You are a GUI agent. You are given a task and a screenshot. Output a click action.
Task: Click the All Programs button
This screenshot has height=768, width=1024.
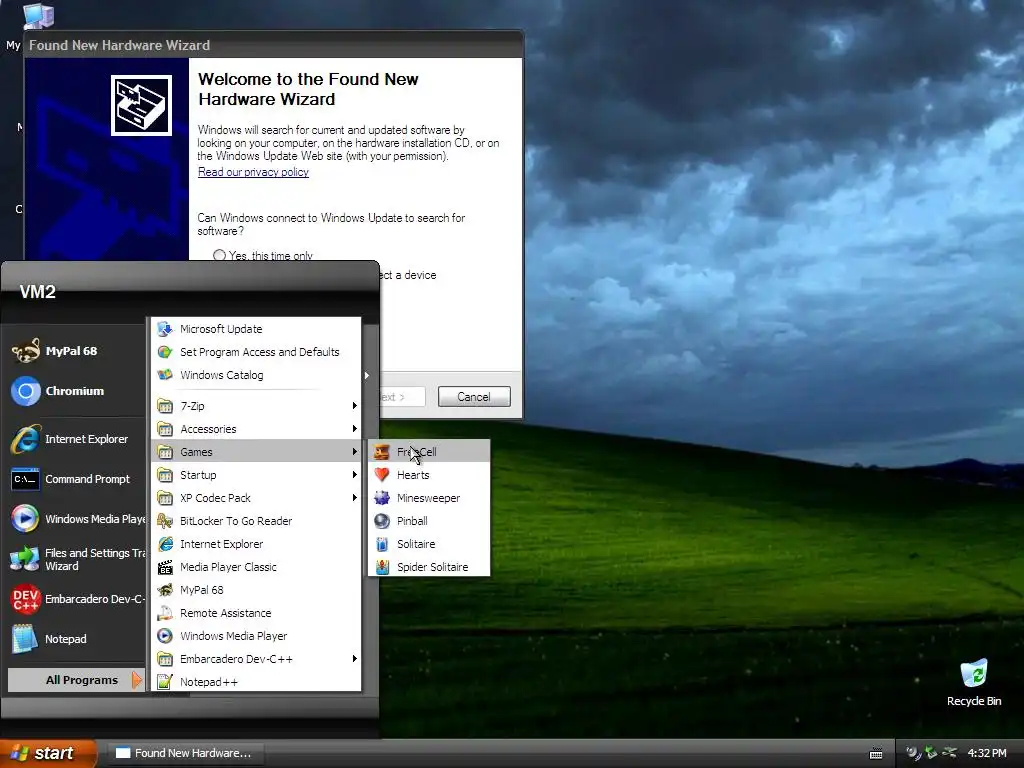76,680
